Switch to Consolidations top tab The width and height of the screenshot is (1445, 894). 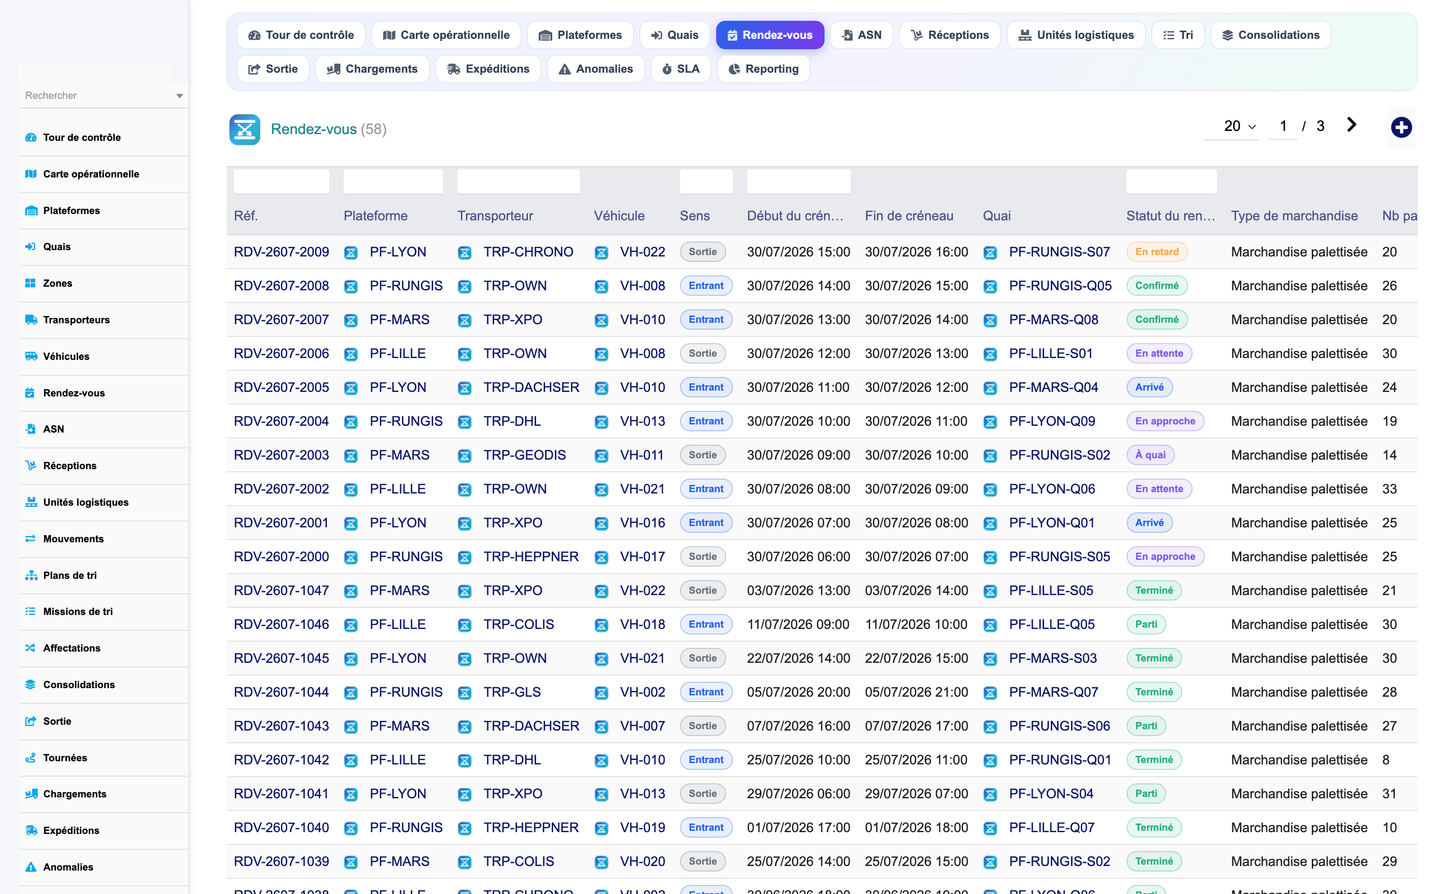click(1271, 35)
